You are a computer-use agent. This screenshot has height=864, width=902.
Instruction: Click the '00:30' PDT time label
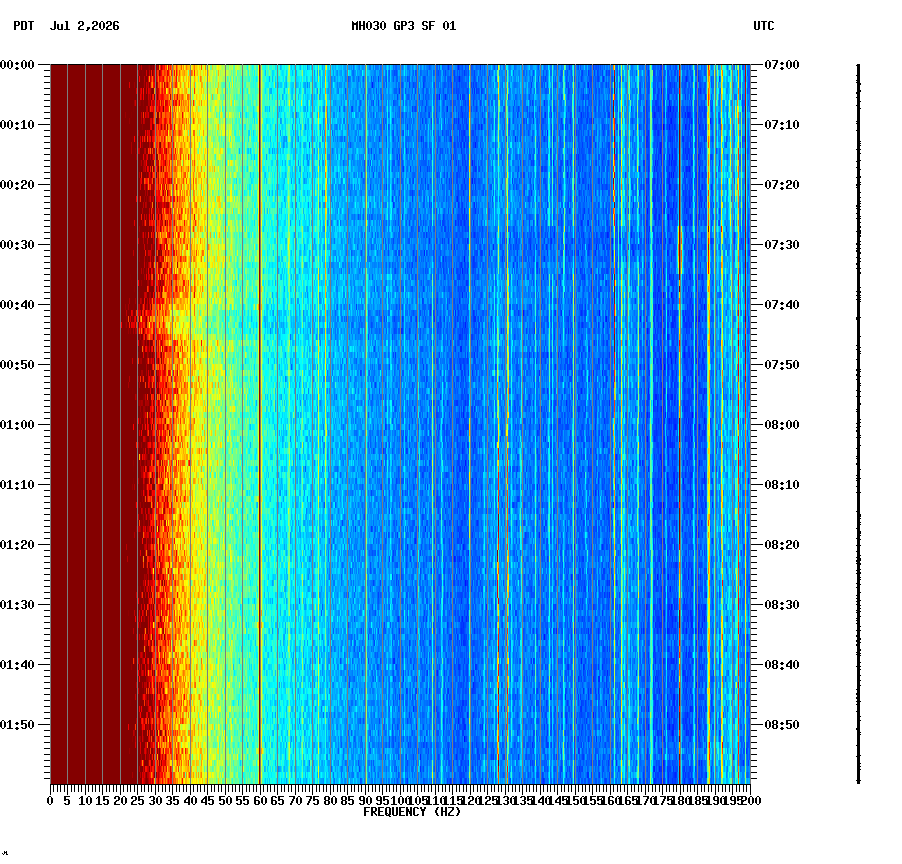[x=17, y=244]
